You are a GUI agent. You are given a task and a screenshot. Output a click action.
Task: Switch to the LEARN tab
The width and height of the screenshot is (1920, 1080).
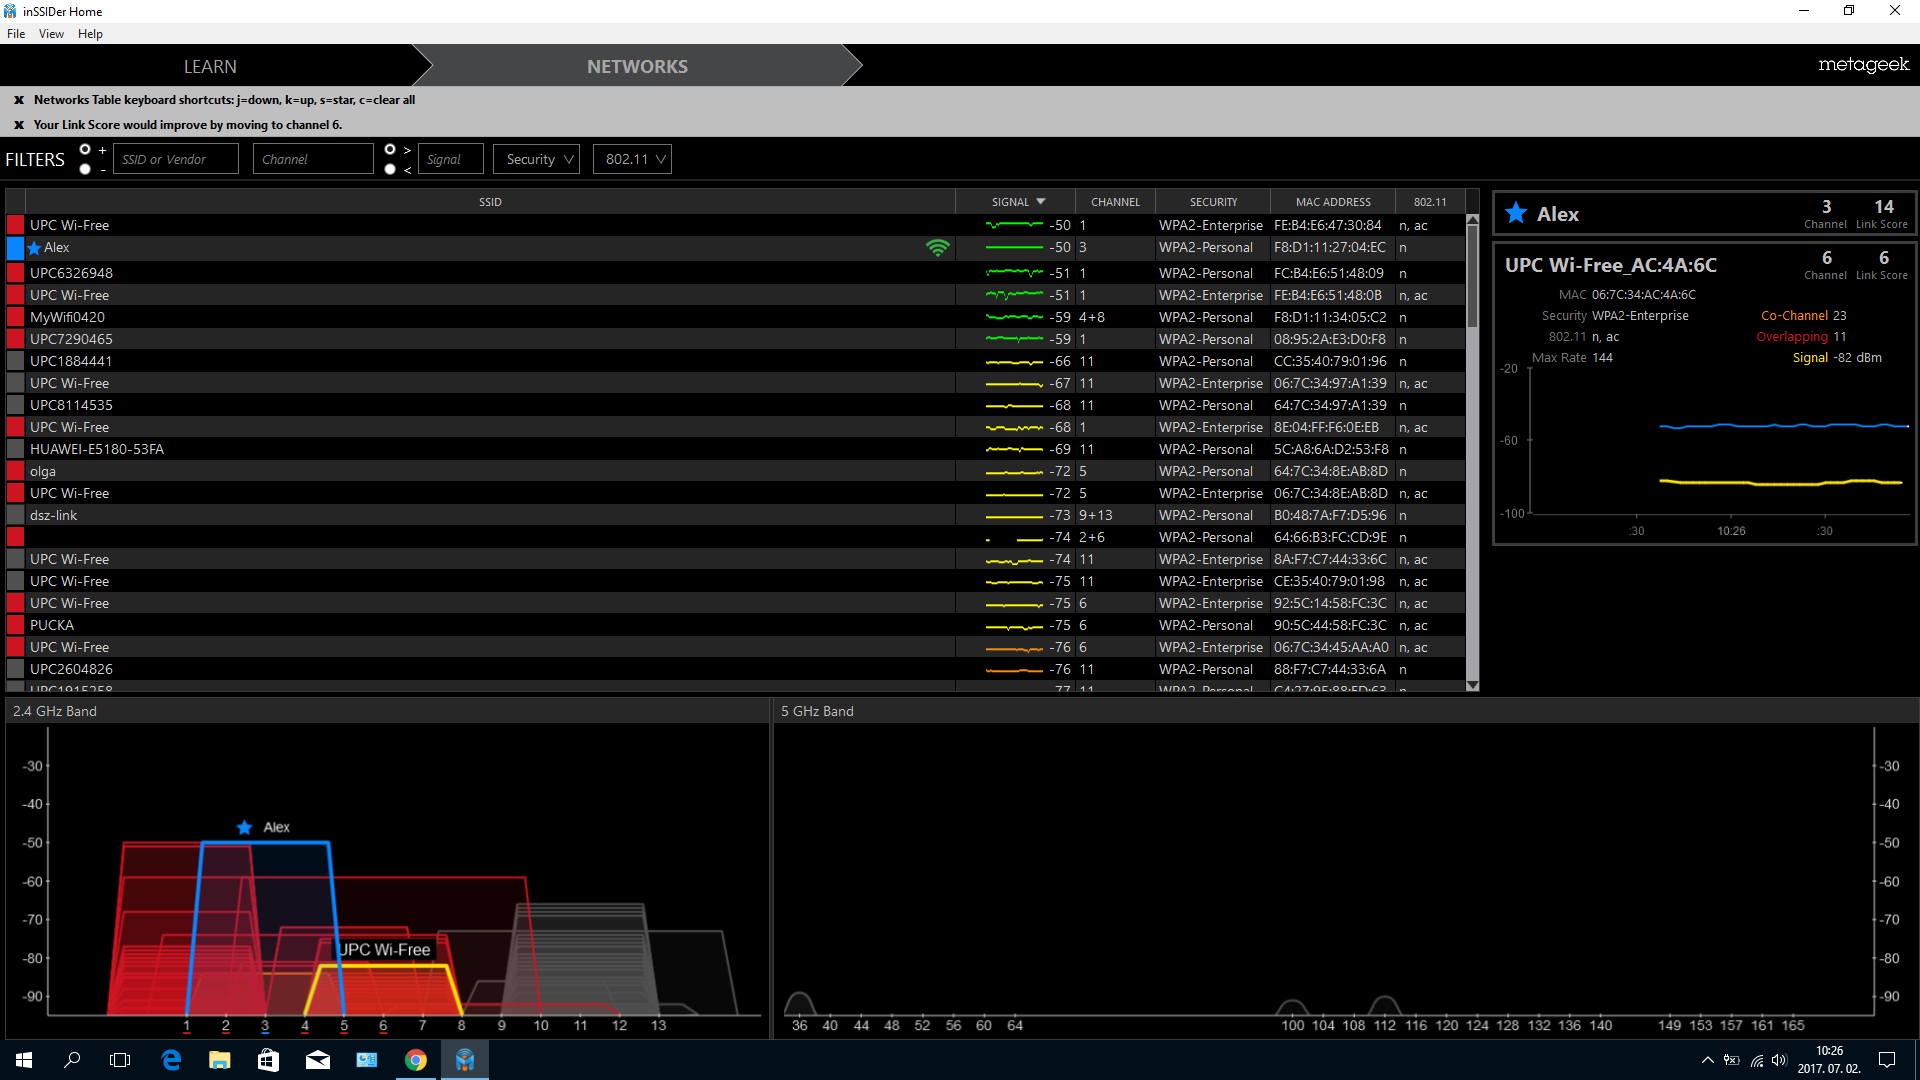pos(210,66)
